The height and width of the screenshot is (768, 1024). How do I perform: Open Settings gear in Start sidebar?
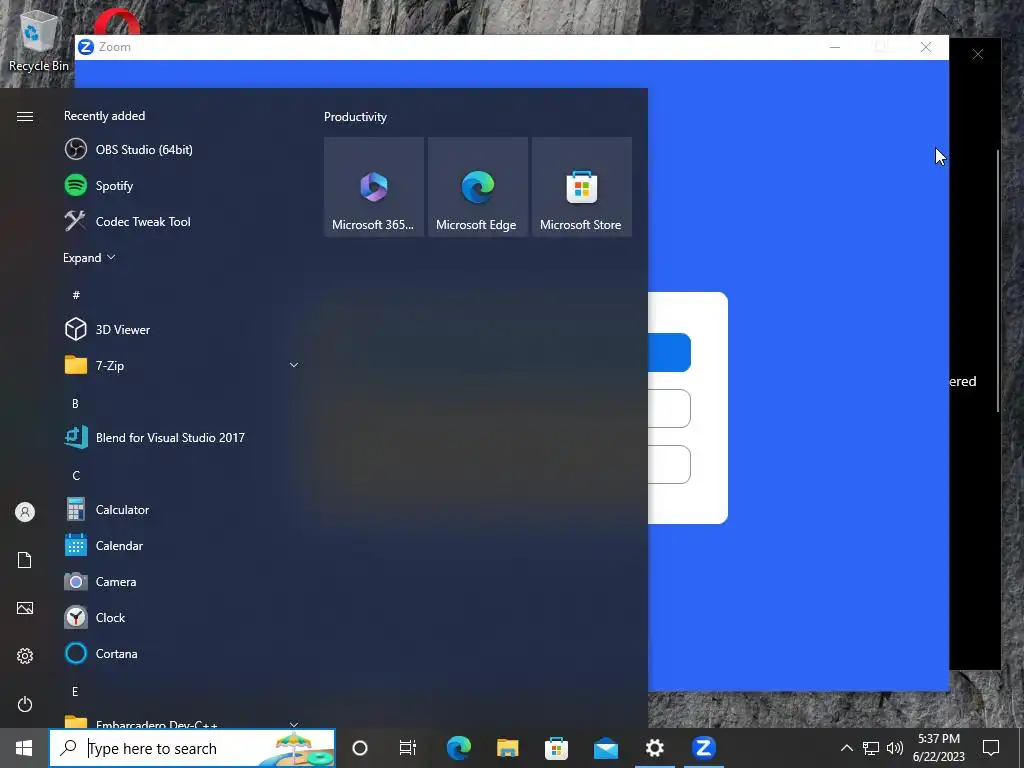(x=25, y=656)
